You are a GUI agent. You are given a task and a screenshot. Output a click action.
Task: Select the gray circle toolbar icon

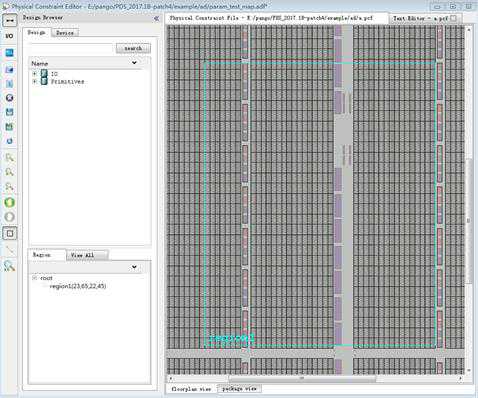tap(10, 217)
